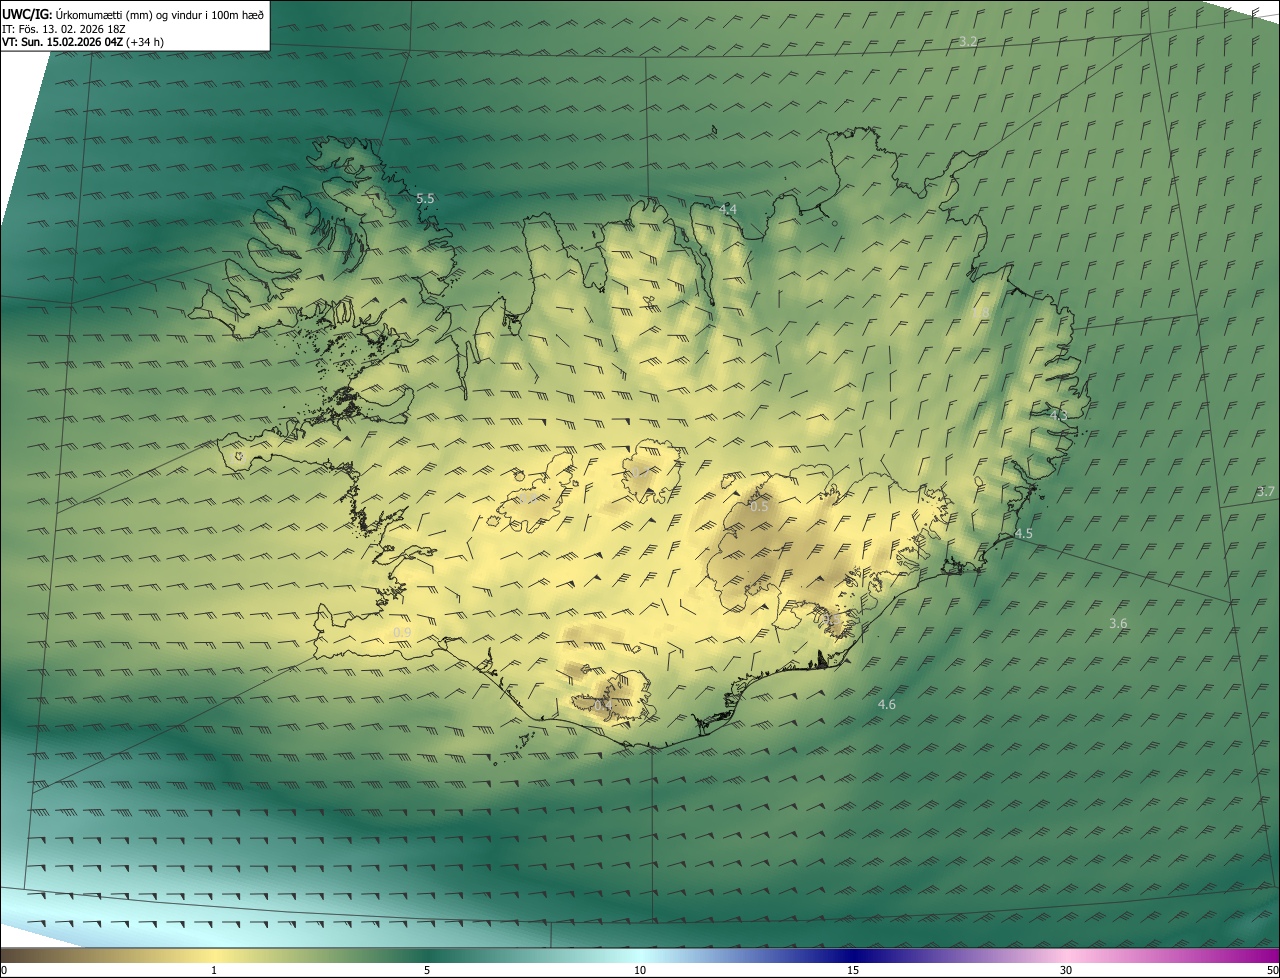Screen dimensions: 1280x978
Task: Click the '0.9' value in southwest Iceland
Action: coord(402,632)
